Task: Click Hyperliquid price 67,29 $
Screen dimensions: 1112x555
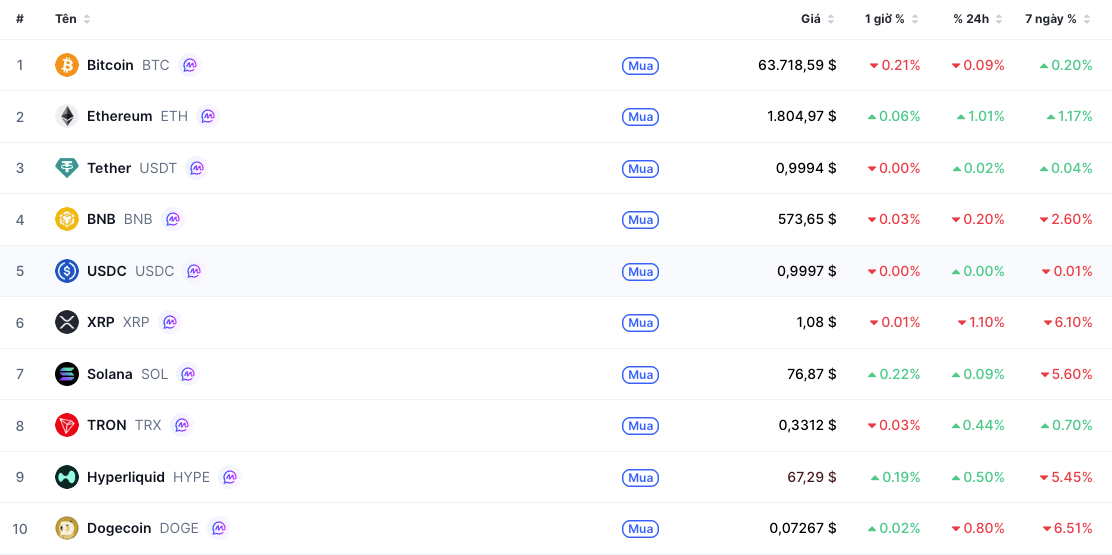Action: point(811,477)
